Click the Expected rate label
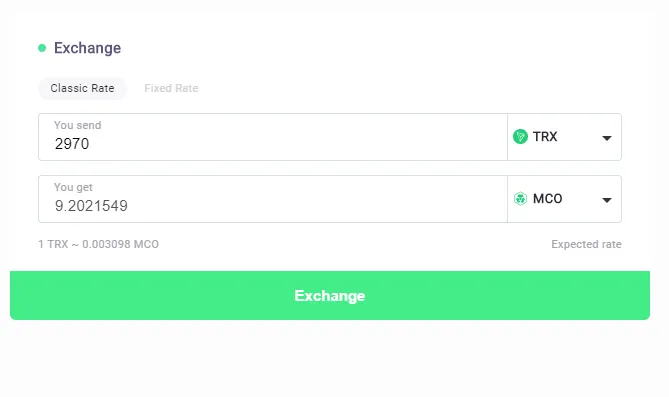The height and width of the screenshot is (397, 669). pos(586,244)
